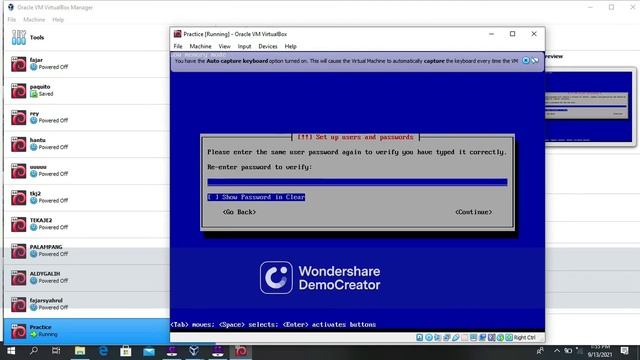Launch Microsoft Edge from the taskbar
This screenshot has height=360, width=640.
point(103,351)
